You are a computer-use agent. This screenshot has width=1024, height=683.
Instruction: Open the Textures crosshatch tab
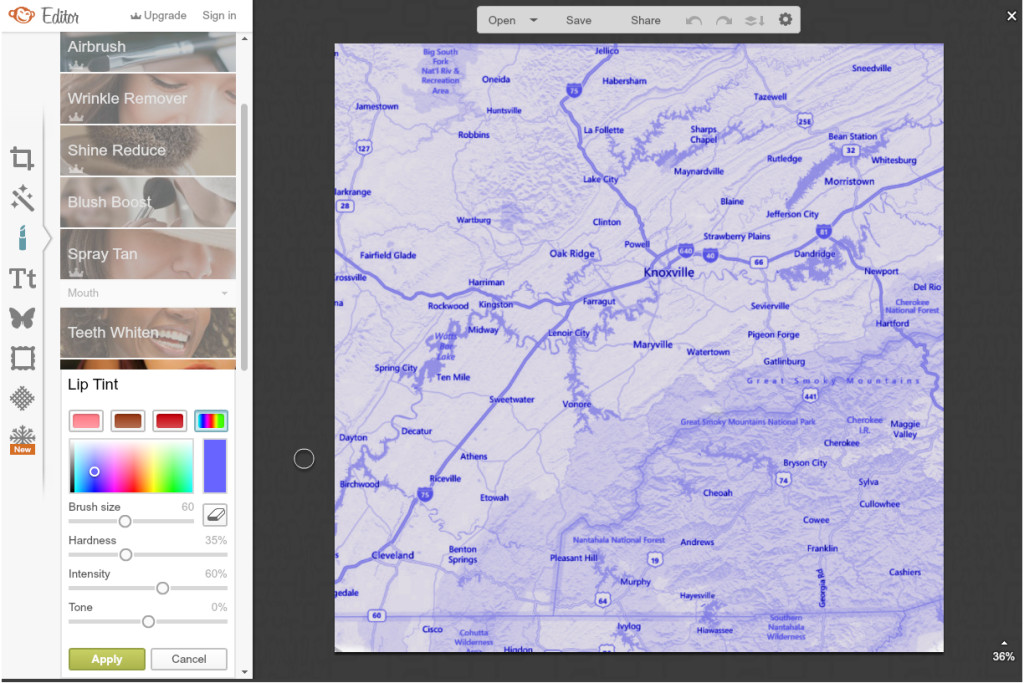[x=22, y=398]
